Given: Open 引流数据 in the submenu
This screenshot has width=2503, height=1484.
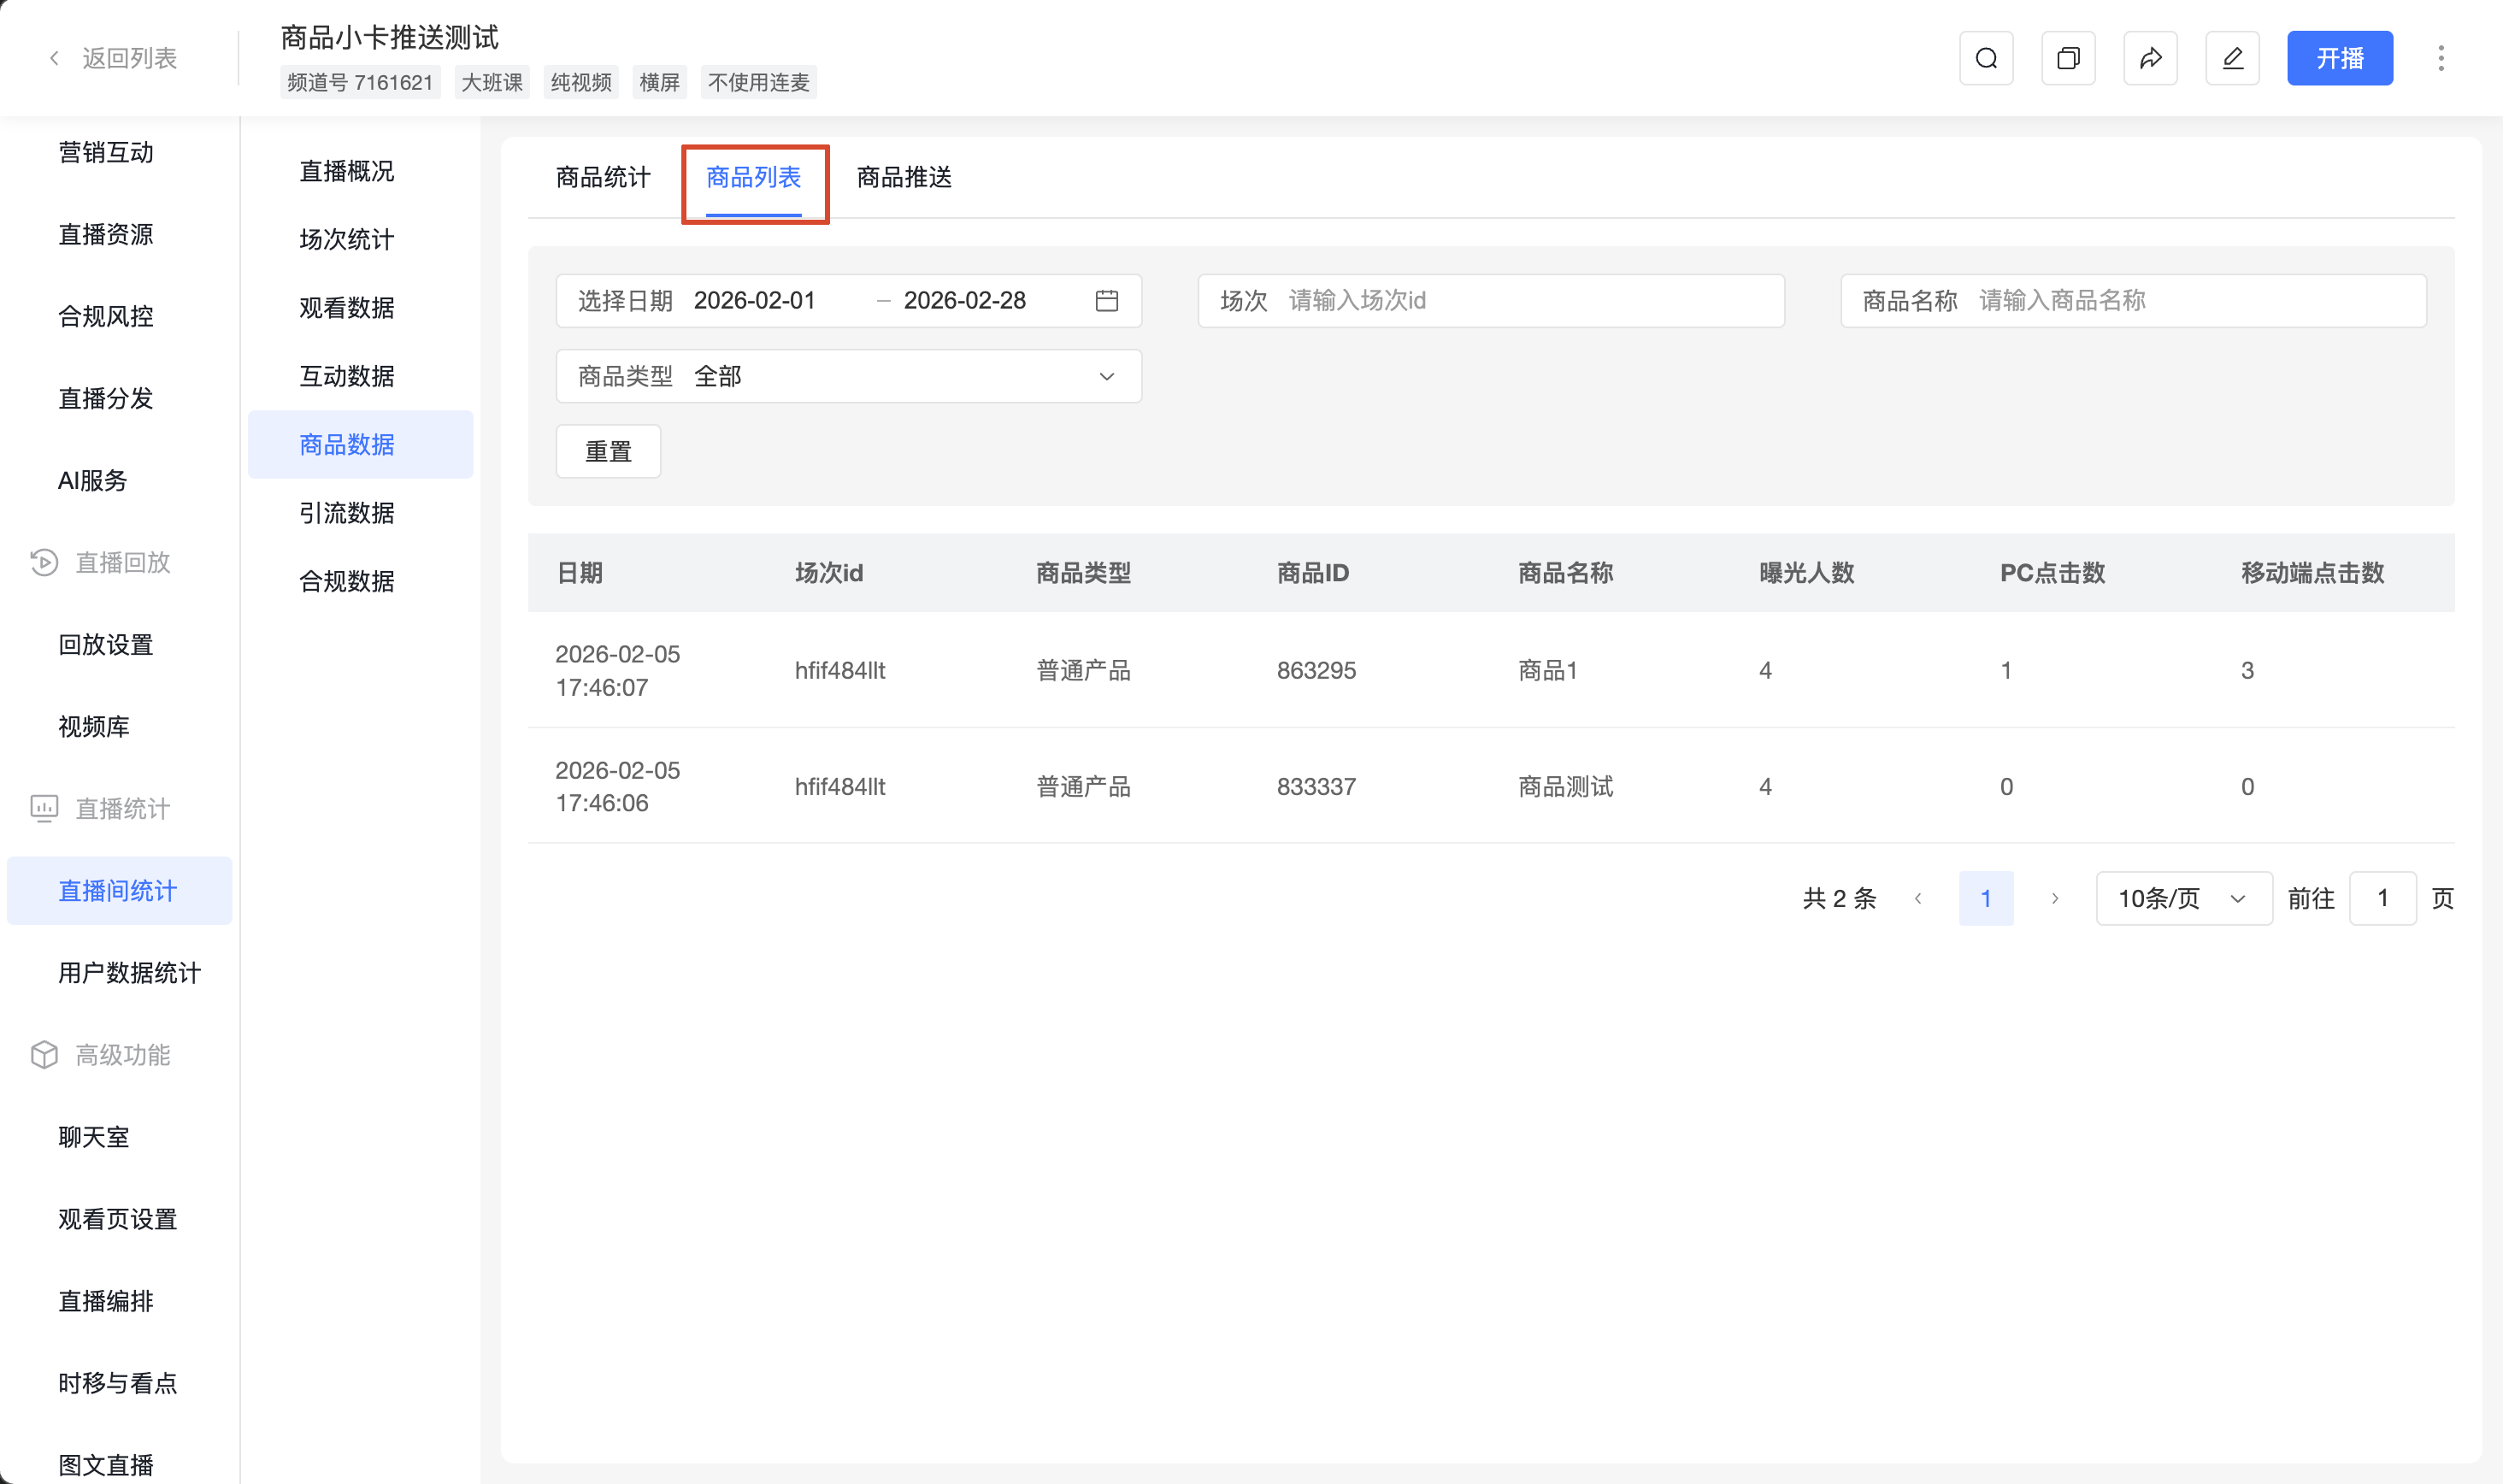Looking at the screenshot, I should click(x=360, y=513).
